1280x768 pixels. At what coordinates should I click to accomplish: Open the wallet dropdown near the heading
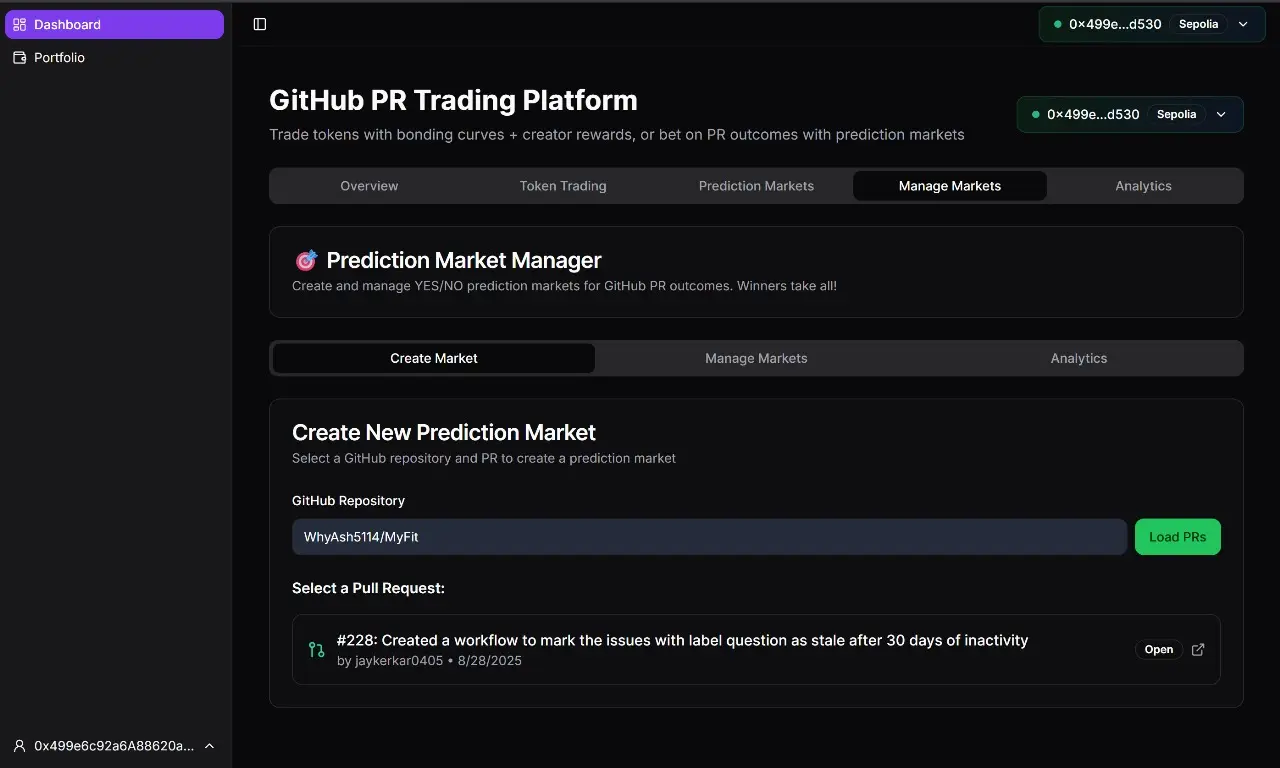pyautogui.click(x=1220, y=114)
